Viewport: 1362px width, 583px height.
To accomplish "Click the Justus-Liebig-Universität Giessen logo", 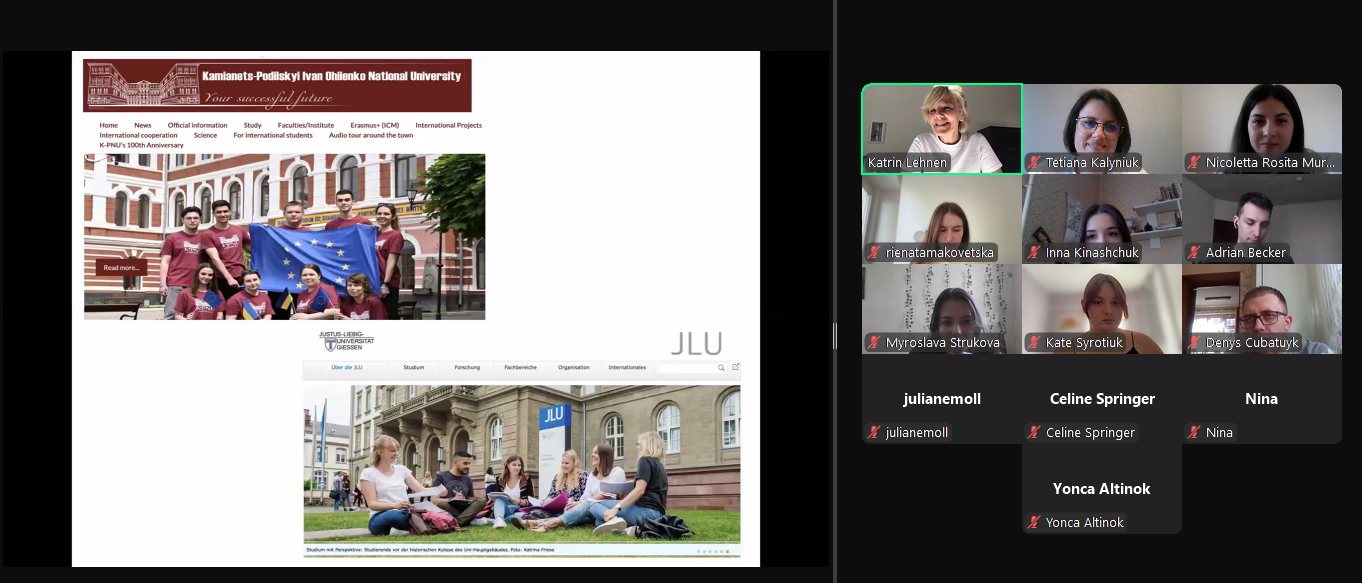I will coord(346,341).
